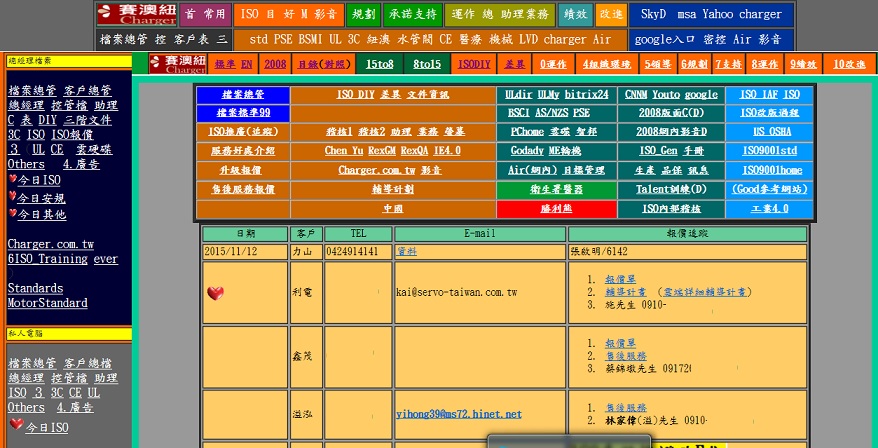Open the 6ISO_Training link in the sidebar
The height and width of the screenshot is (448, 878).
pos(48,259)
